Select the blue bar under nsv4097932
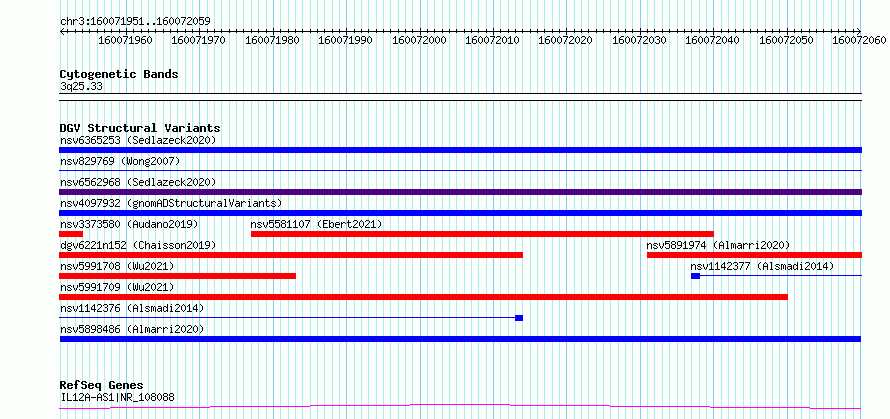Screen dimensions: 890x419 460,213
